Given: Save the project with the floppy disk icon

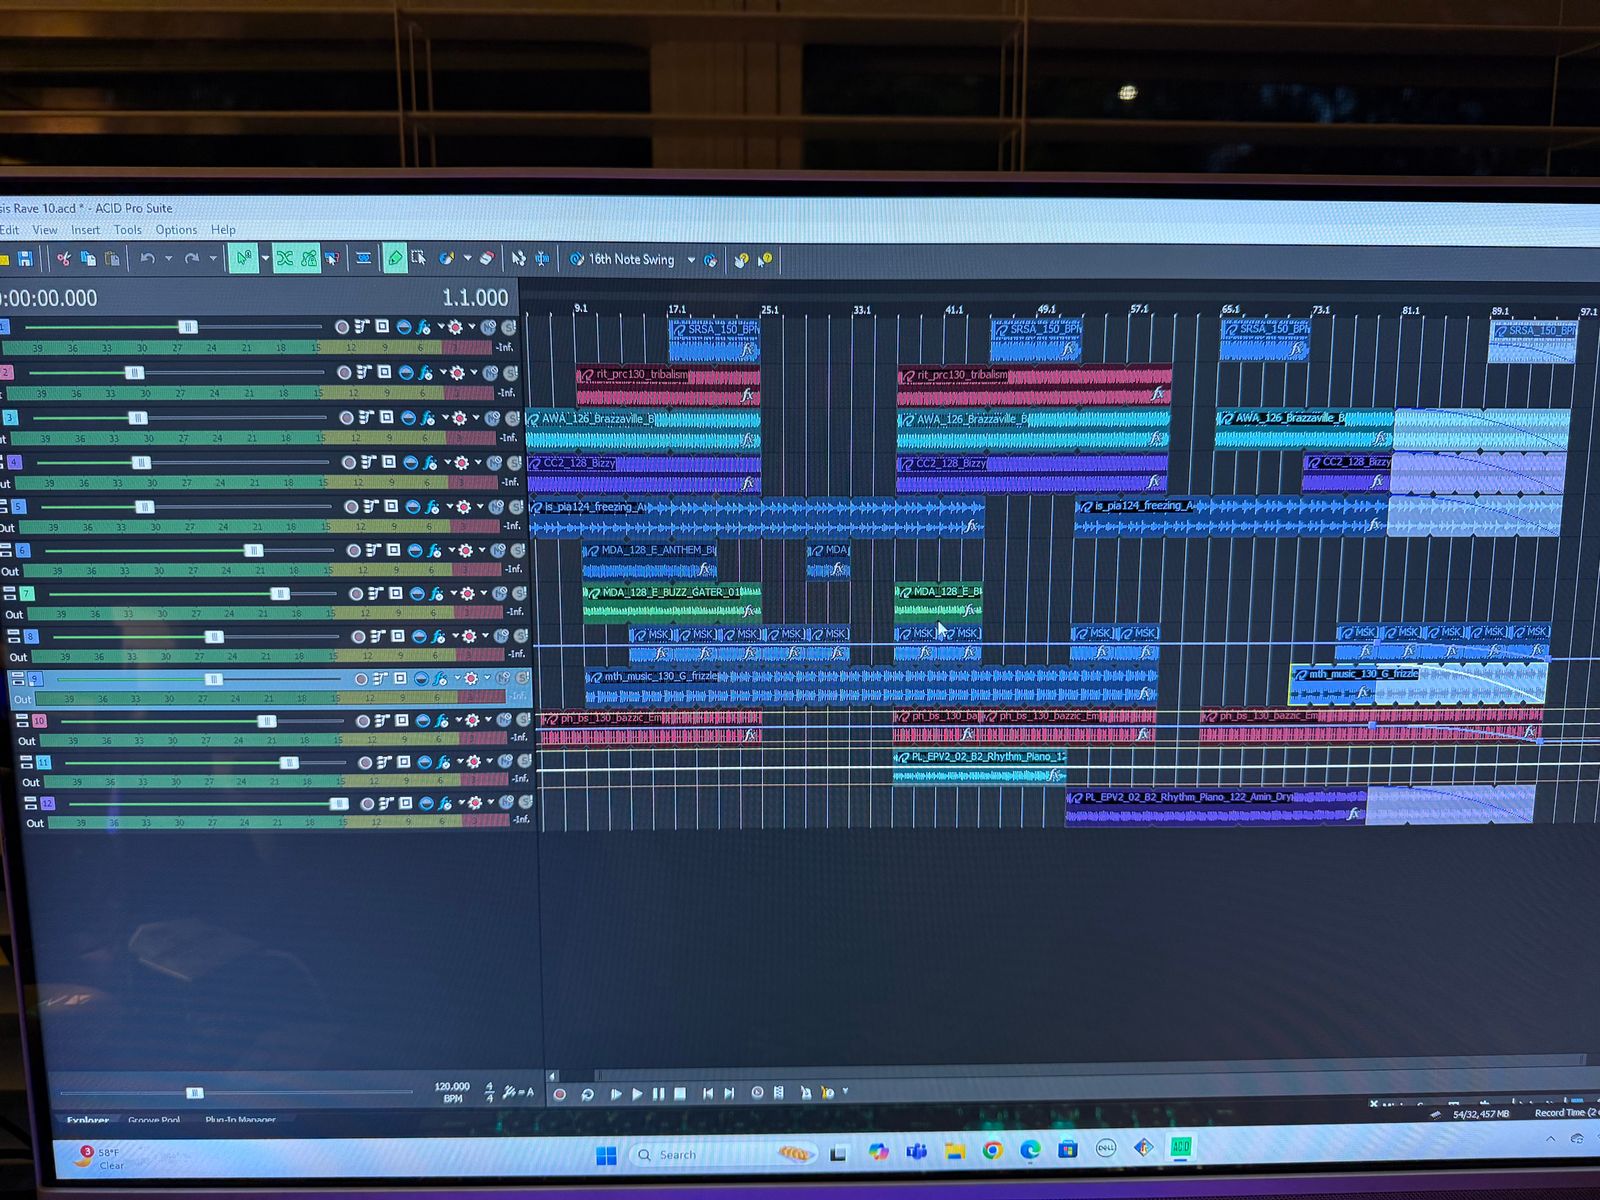Looking at the screenshot, I should [25, 259].
